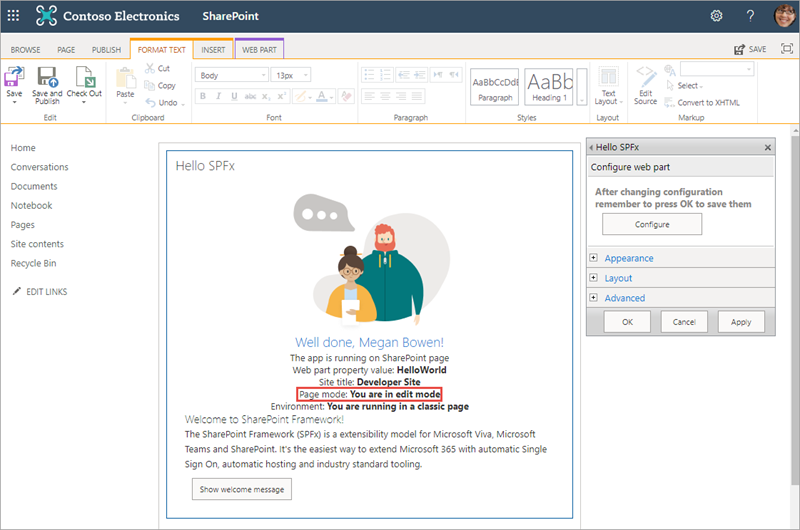Open the markup language dropdown box
Viewport: 800px width, 530px height.
coord(717,68)
